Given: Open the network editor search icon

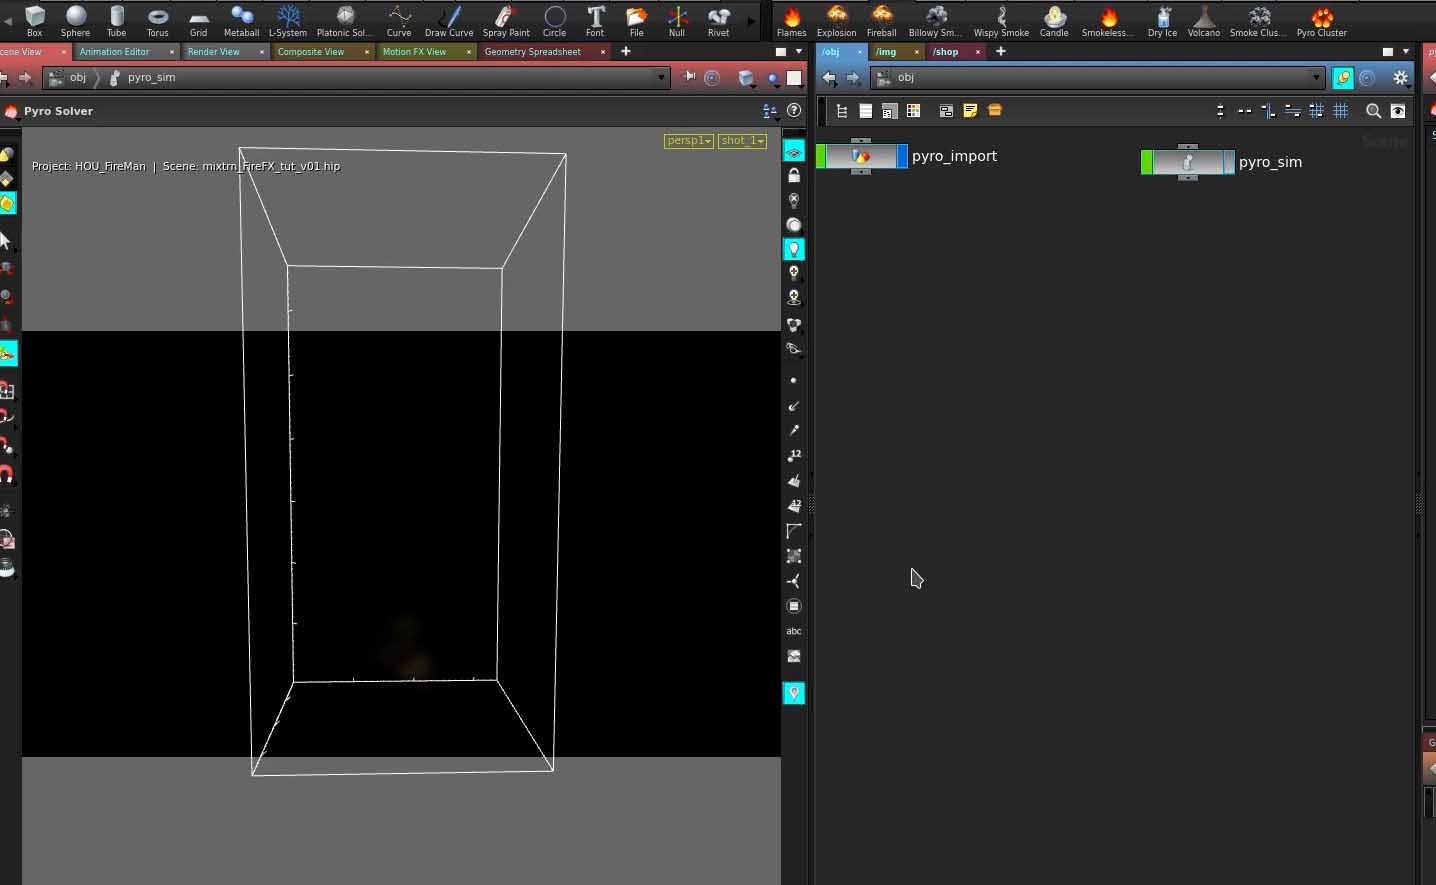Looking at the screenshot, I should click(1373, 111).
